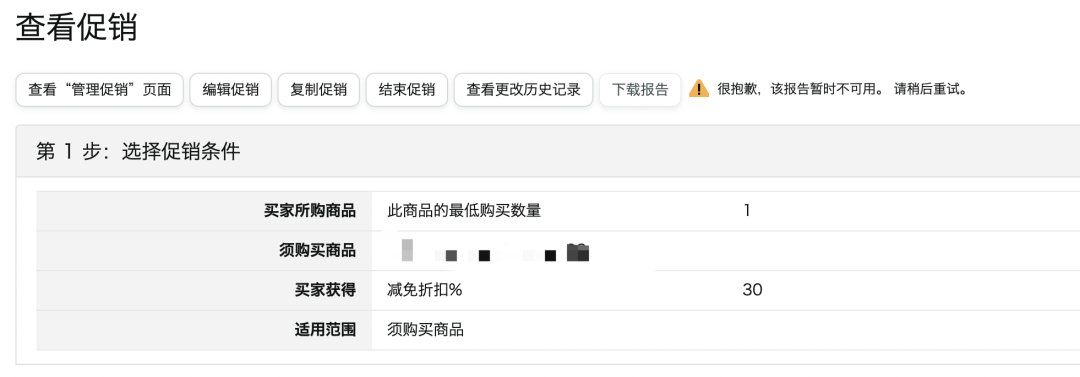Click the 第 1 步:选择促销条件 section header
The height and width of the screenshot is (377, 1080).
click(x=138, y=152)
